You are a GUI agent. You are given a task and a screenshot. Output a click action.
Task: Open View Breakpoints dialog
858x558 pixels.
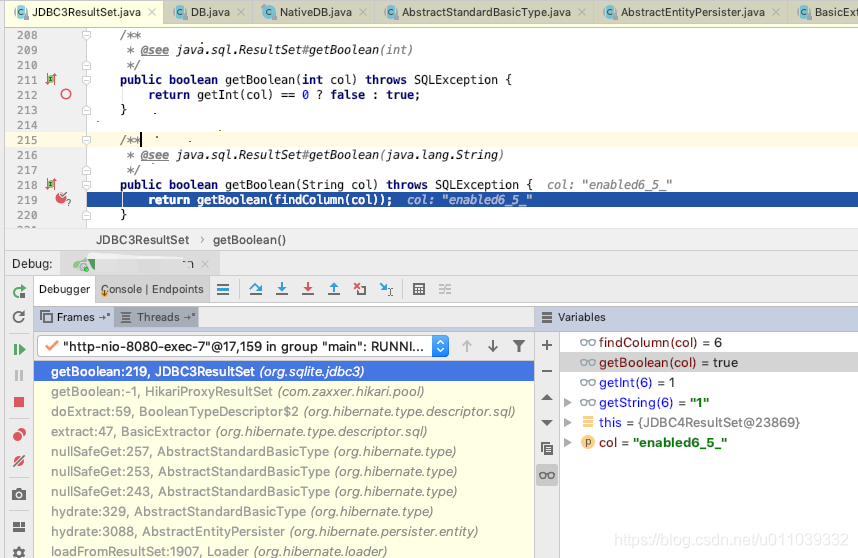click(x=19, y=435)
